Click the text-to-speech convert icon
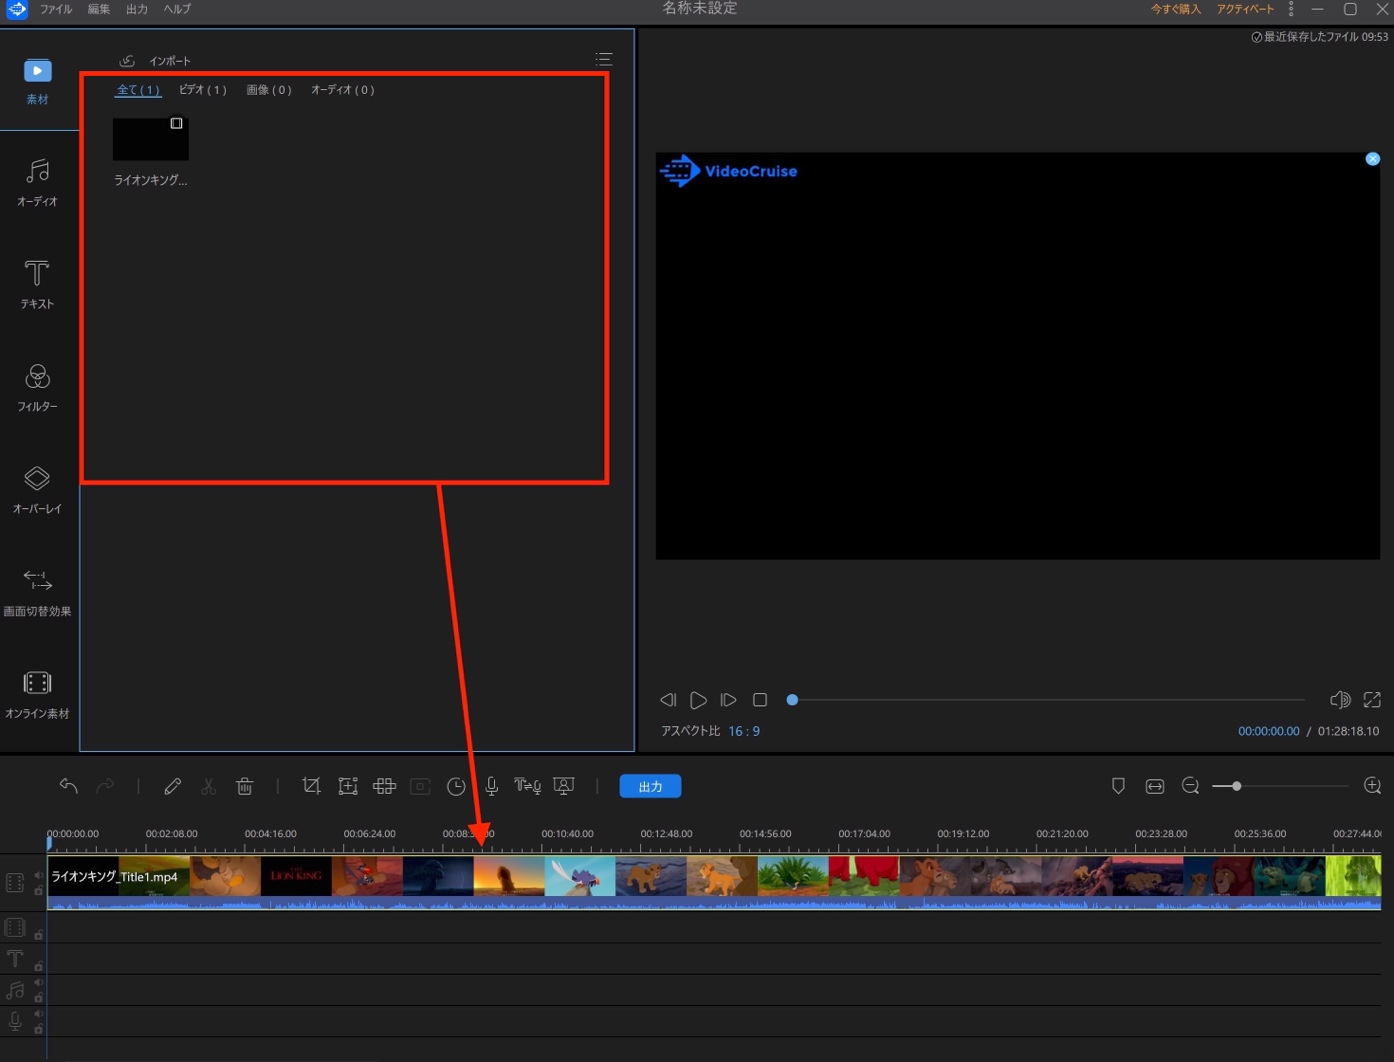The image size is (1394, 1062). (x=528, y=786)
